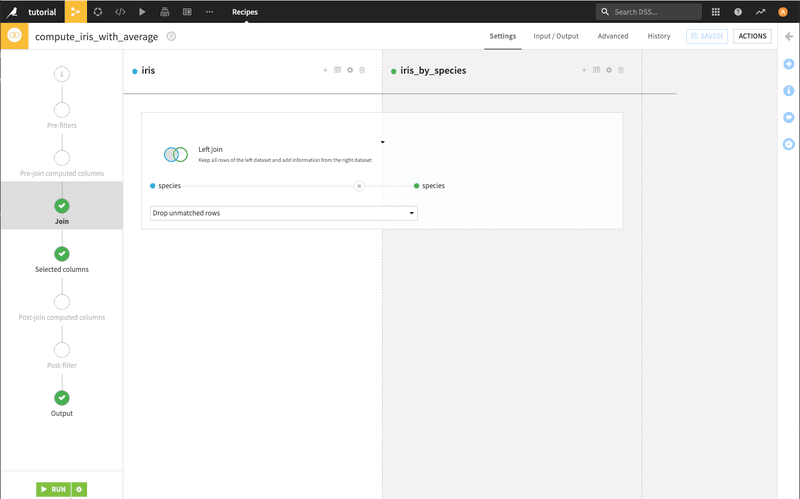Open the info details icon in right sidebar
Image resolution: width=800 pixels, height=499 pixels.
pos(789,91)
